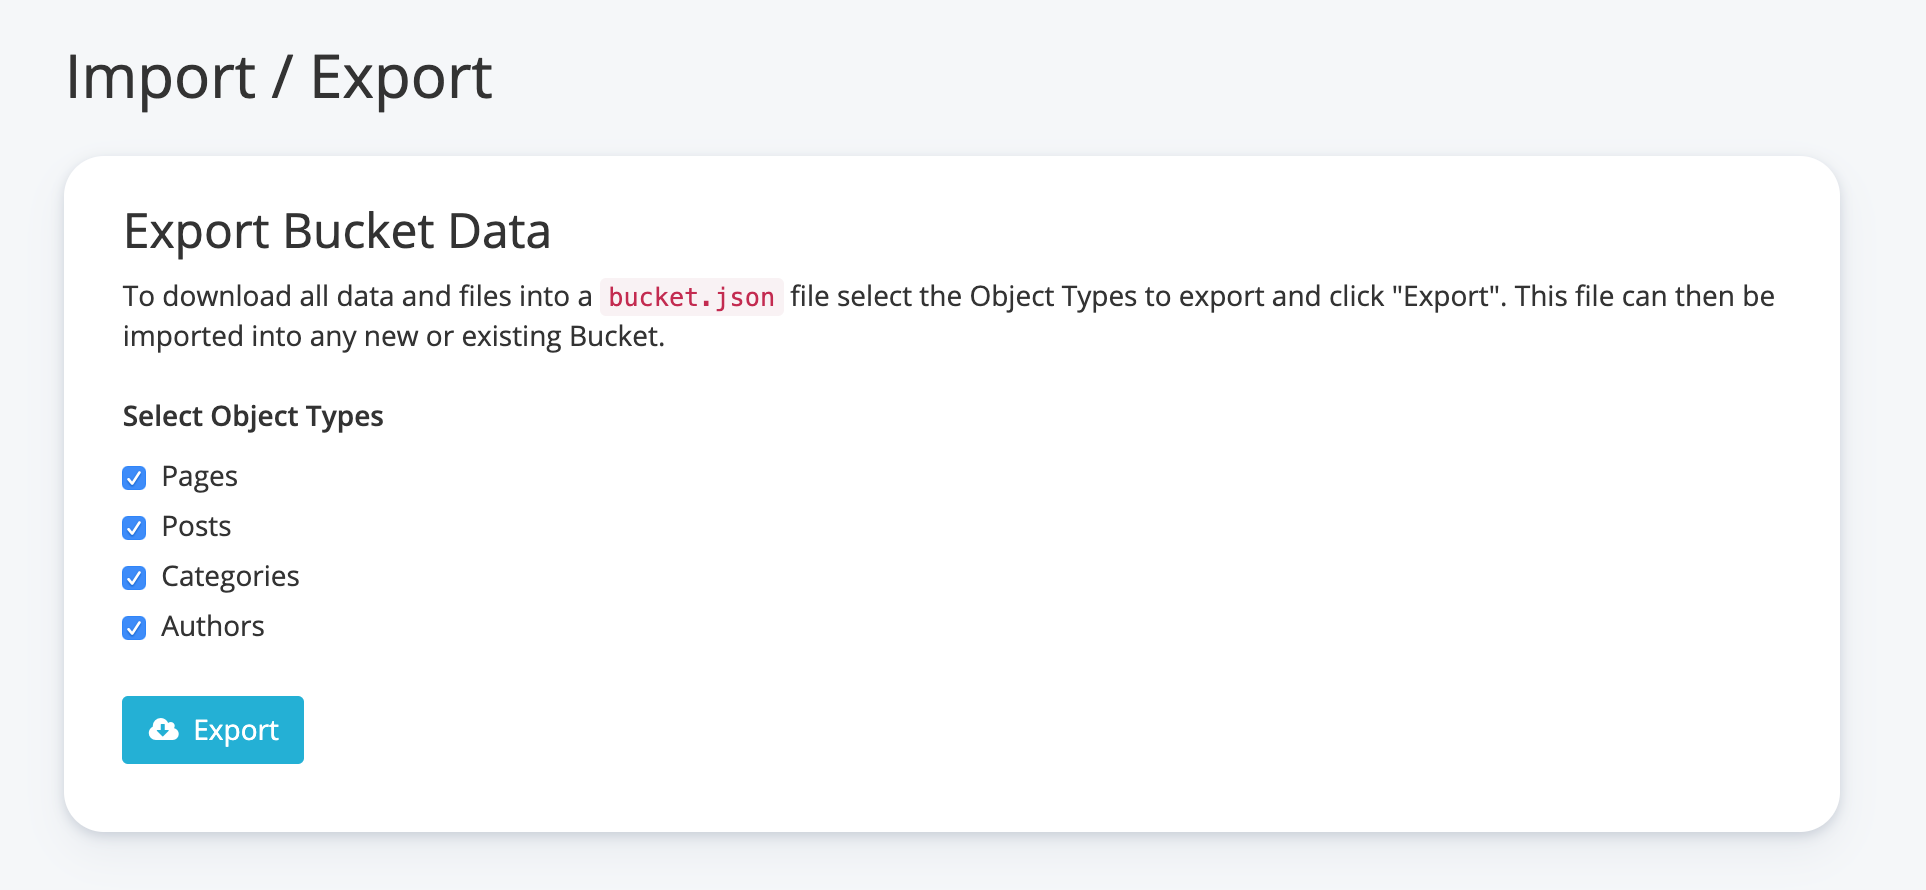This screenshot has width=1926, height=890.
Task: Click the Import / Export page title
Action: [x=279, y=77]
